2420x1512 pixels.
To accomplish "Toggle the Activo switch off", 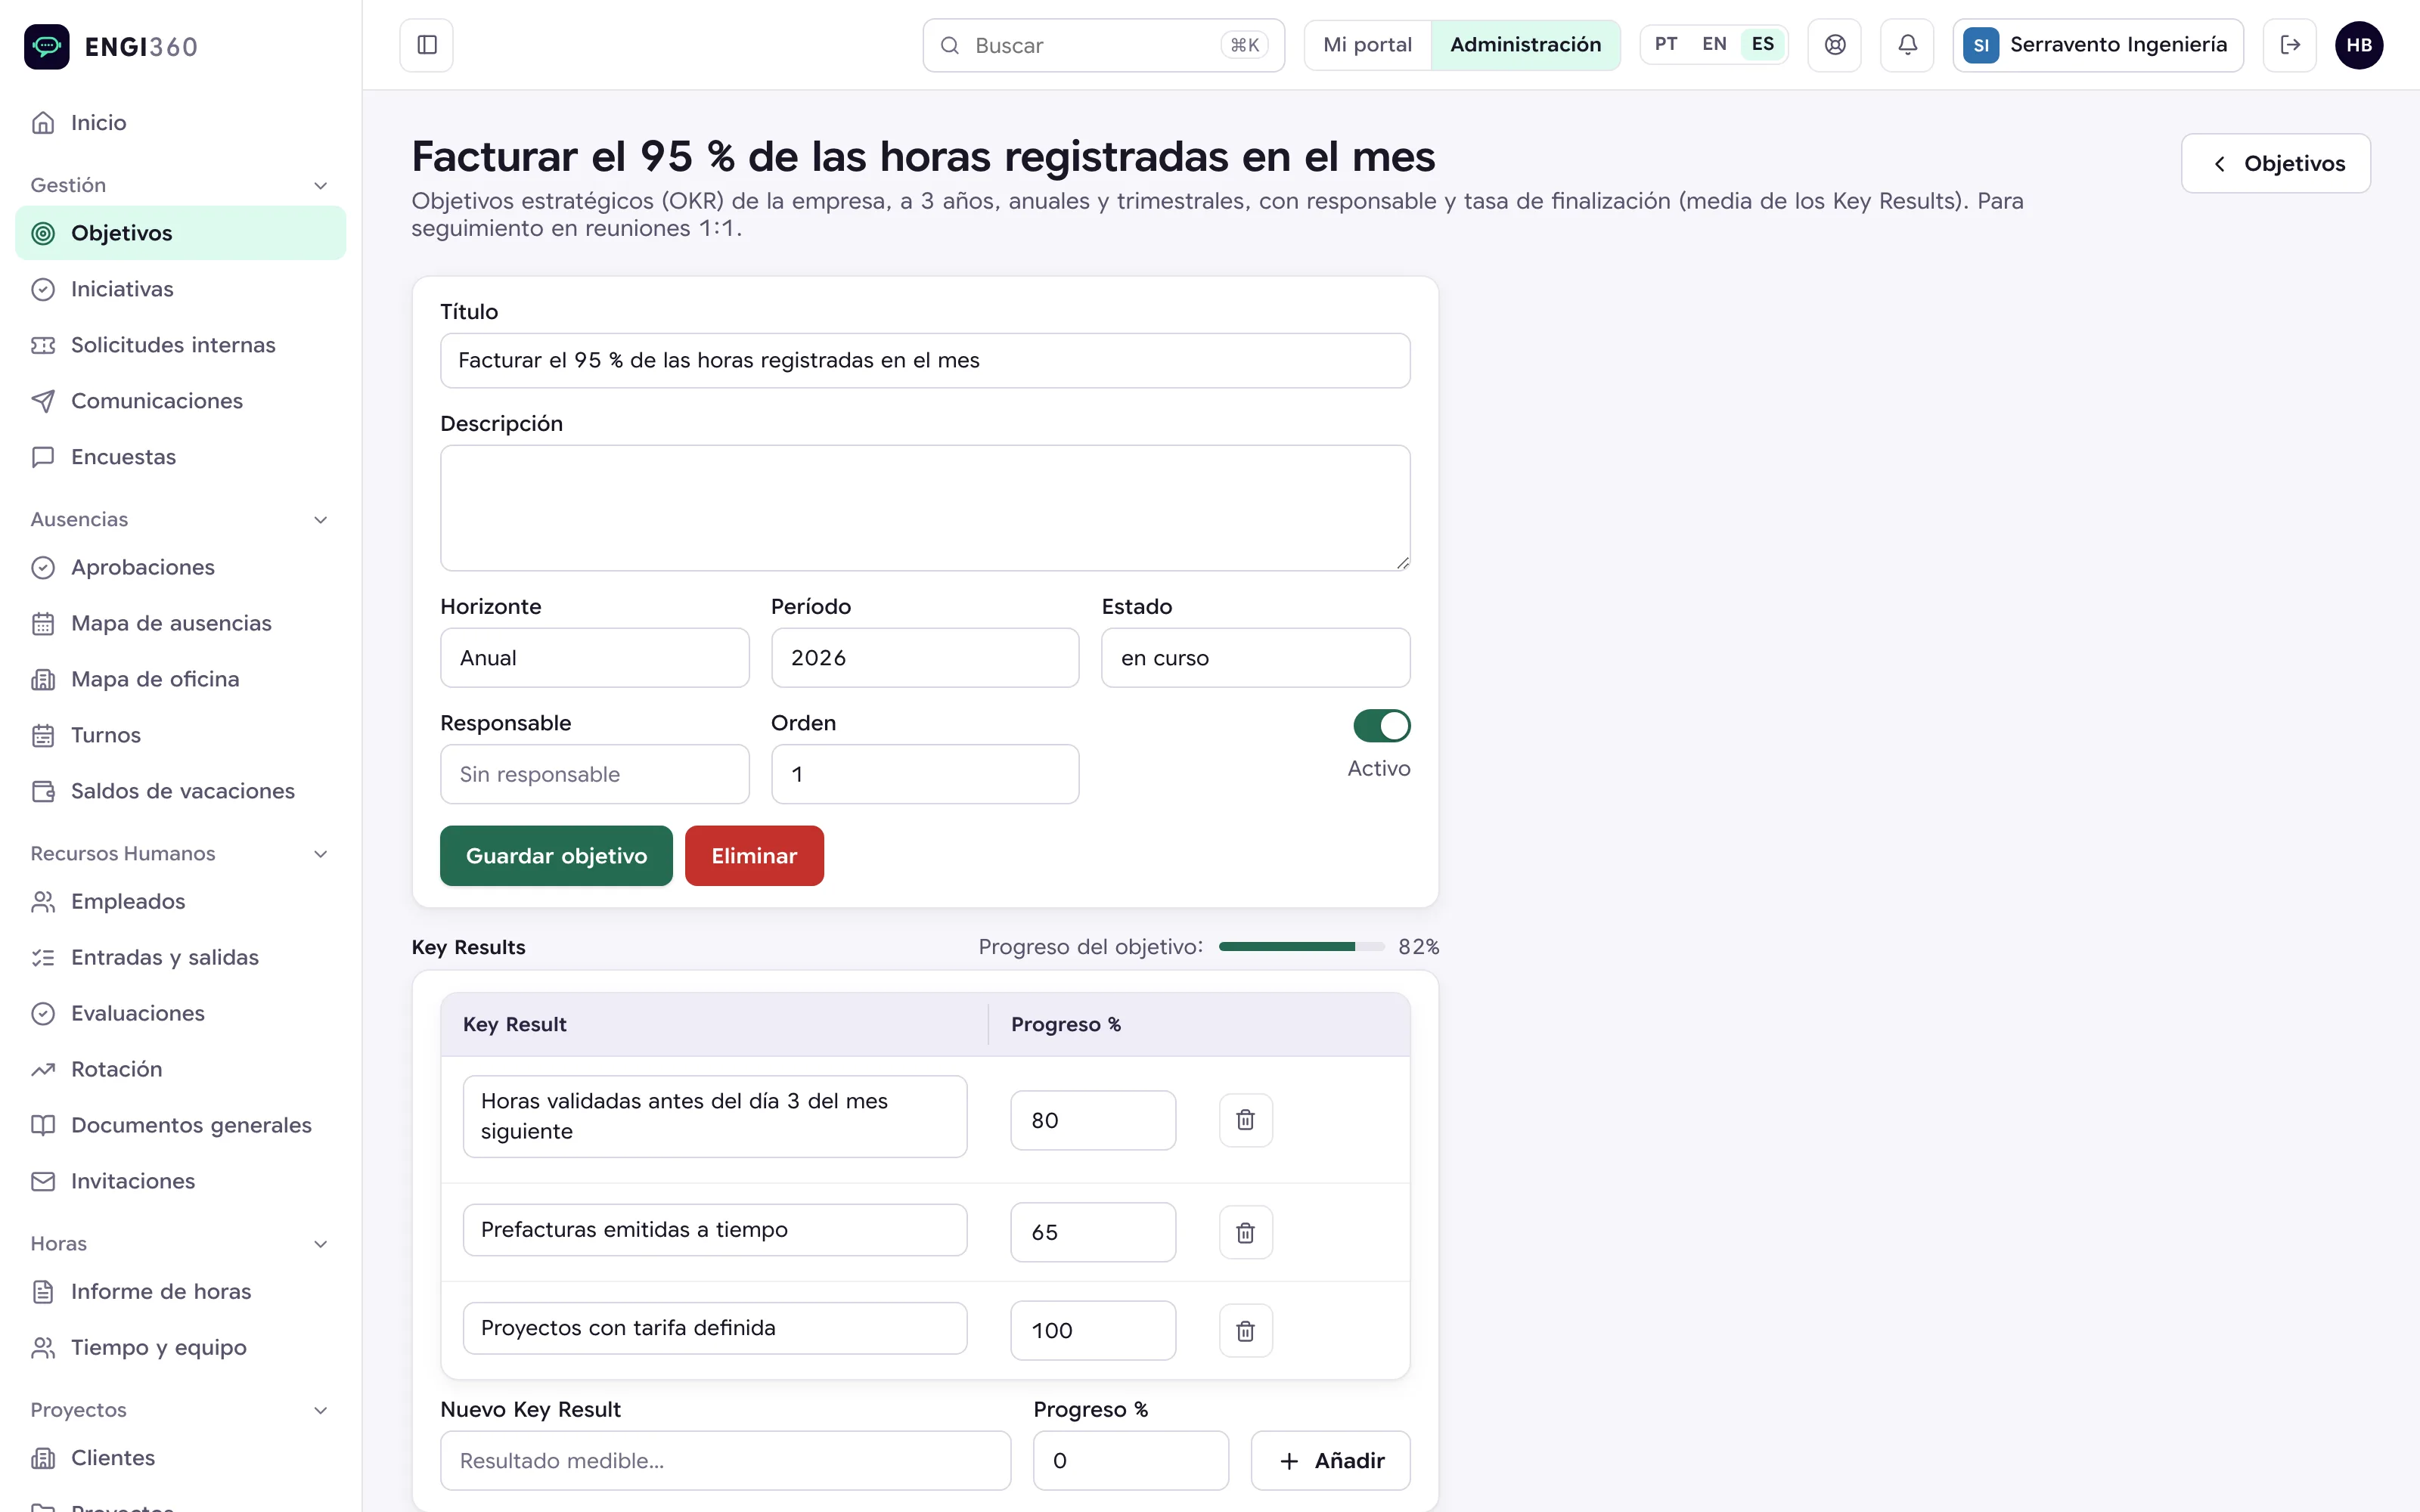I will tap(1382, 726).
